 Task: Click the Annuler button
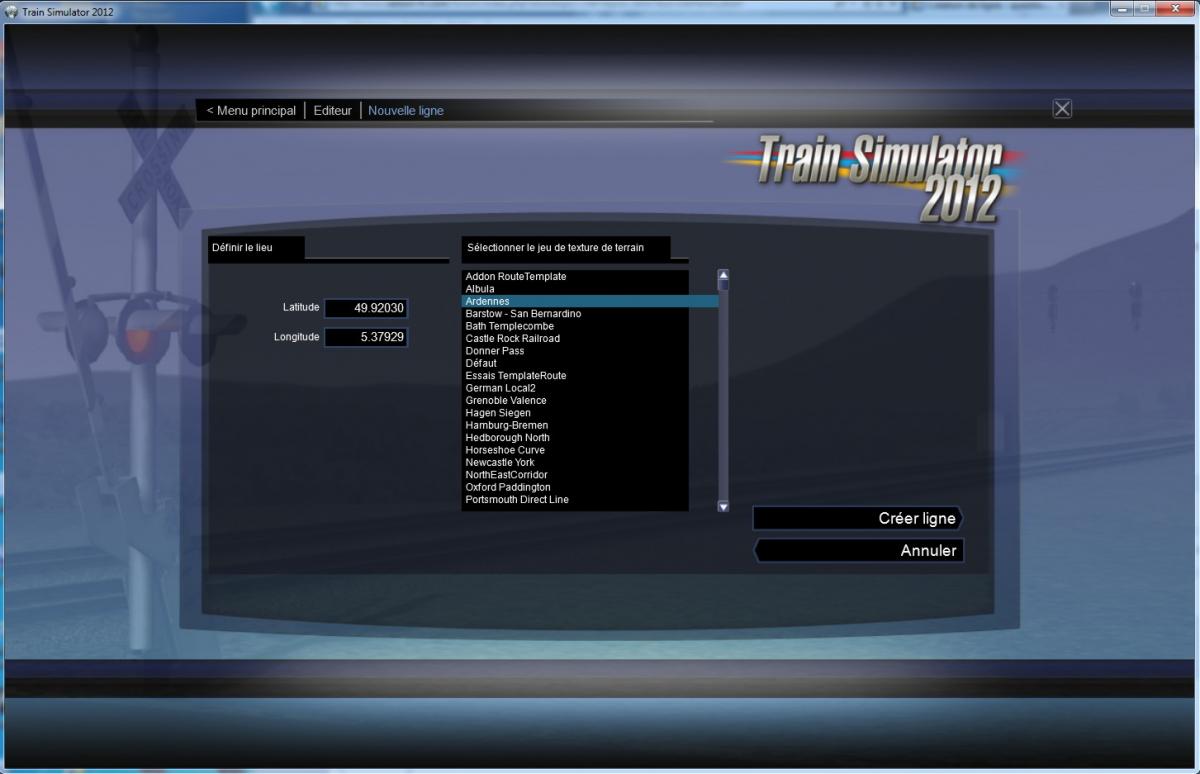(859, 550)
